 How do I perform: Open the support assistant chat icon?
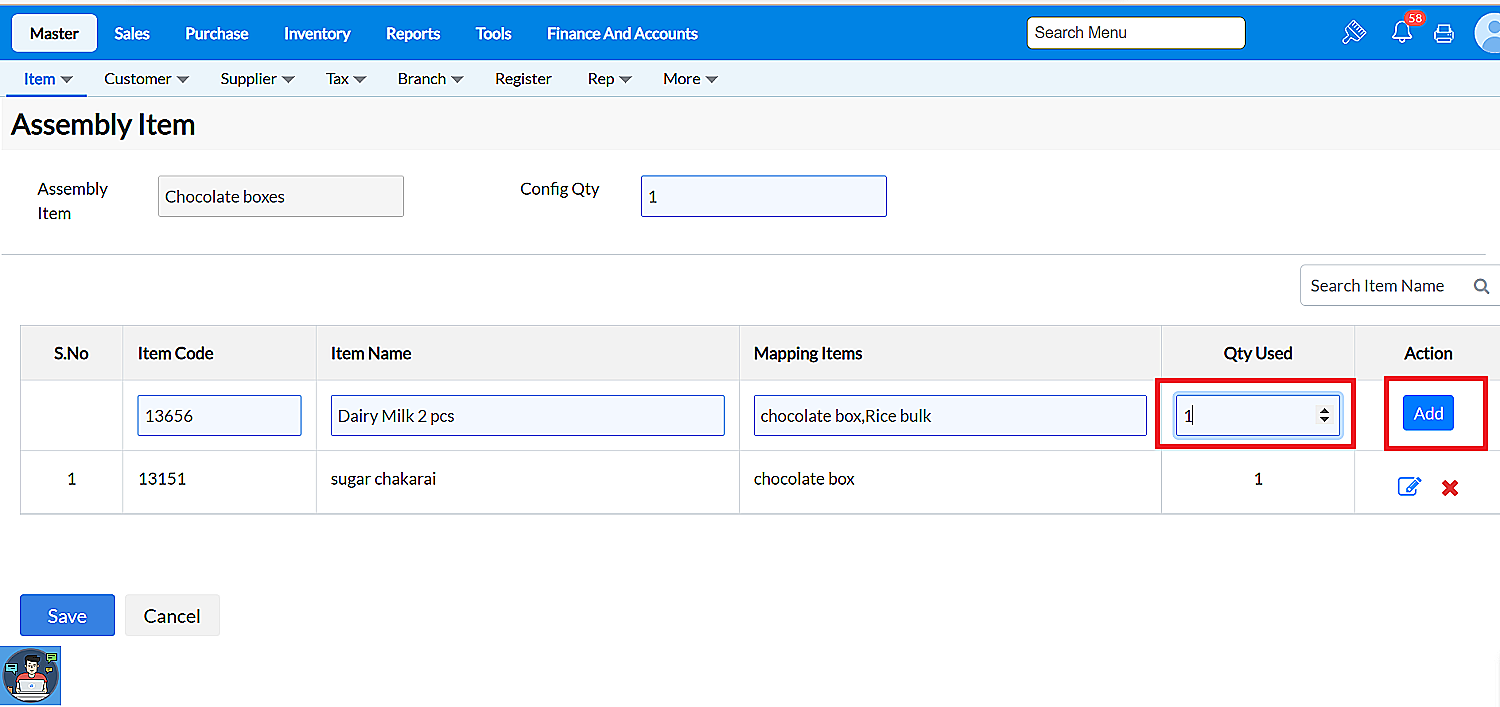click(x=31, y=676)
